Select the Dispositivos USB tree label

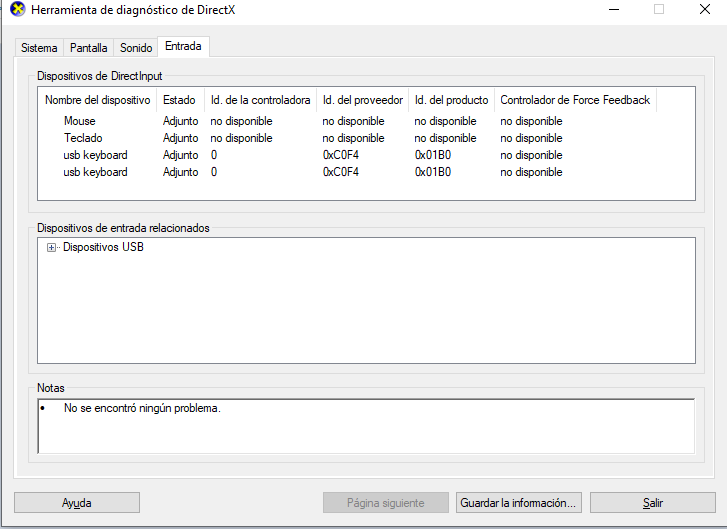click(103, 247)
